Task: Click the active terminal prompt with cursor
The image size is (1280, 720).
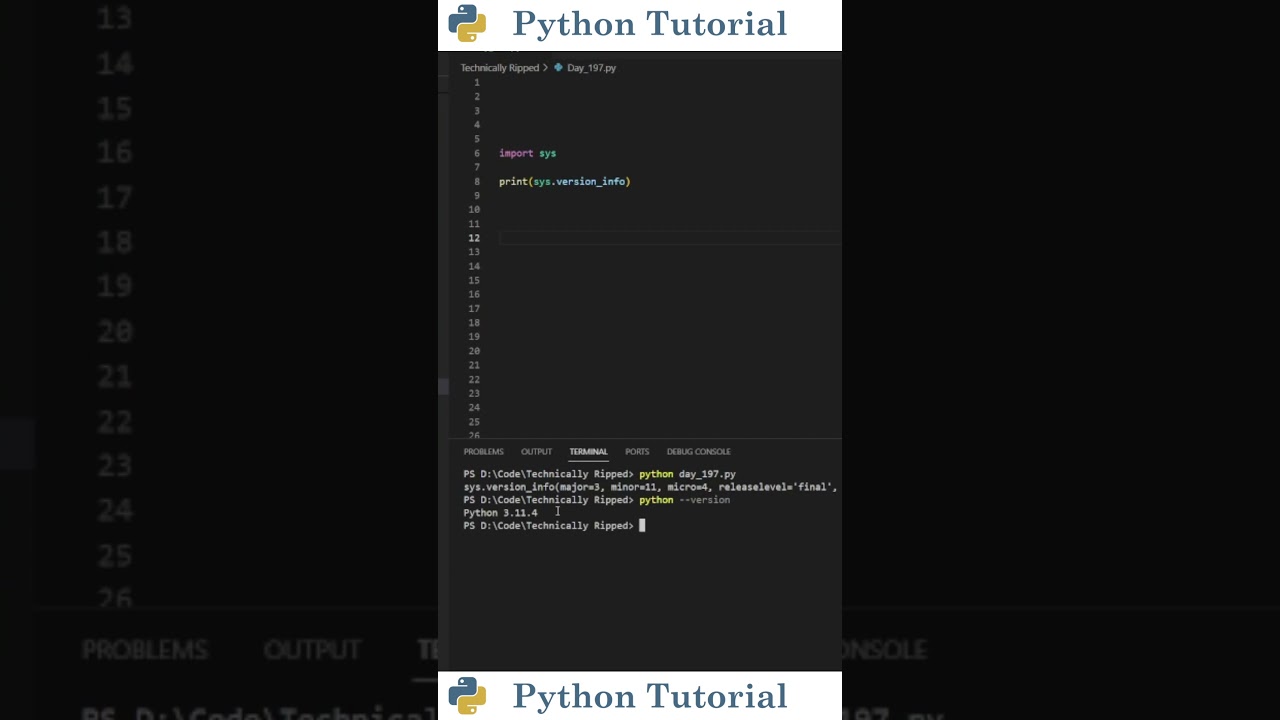Action: click(x=554, y=526)
